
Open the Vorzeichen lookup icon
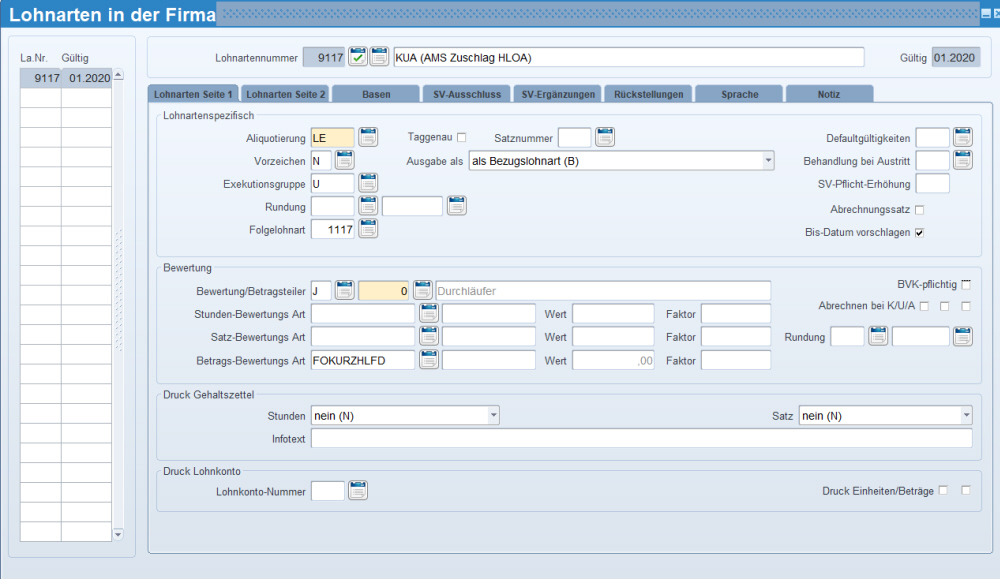(x=344, y=160)
